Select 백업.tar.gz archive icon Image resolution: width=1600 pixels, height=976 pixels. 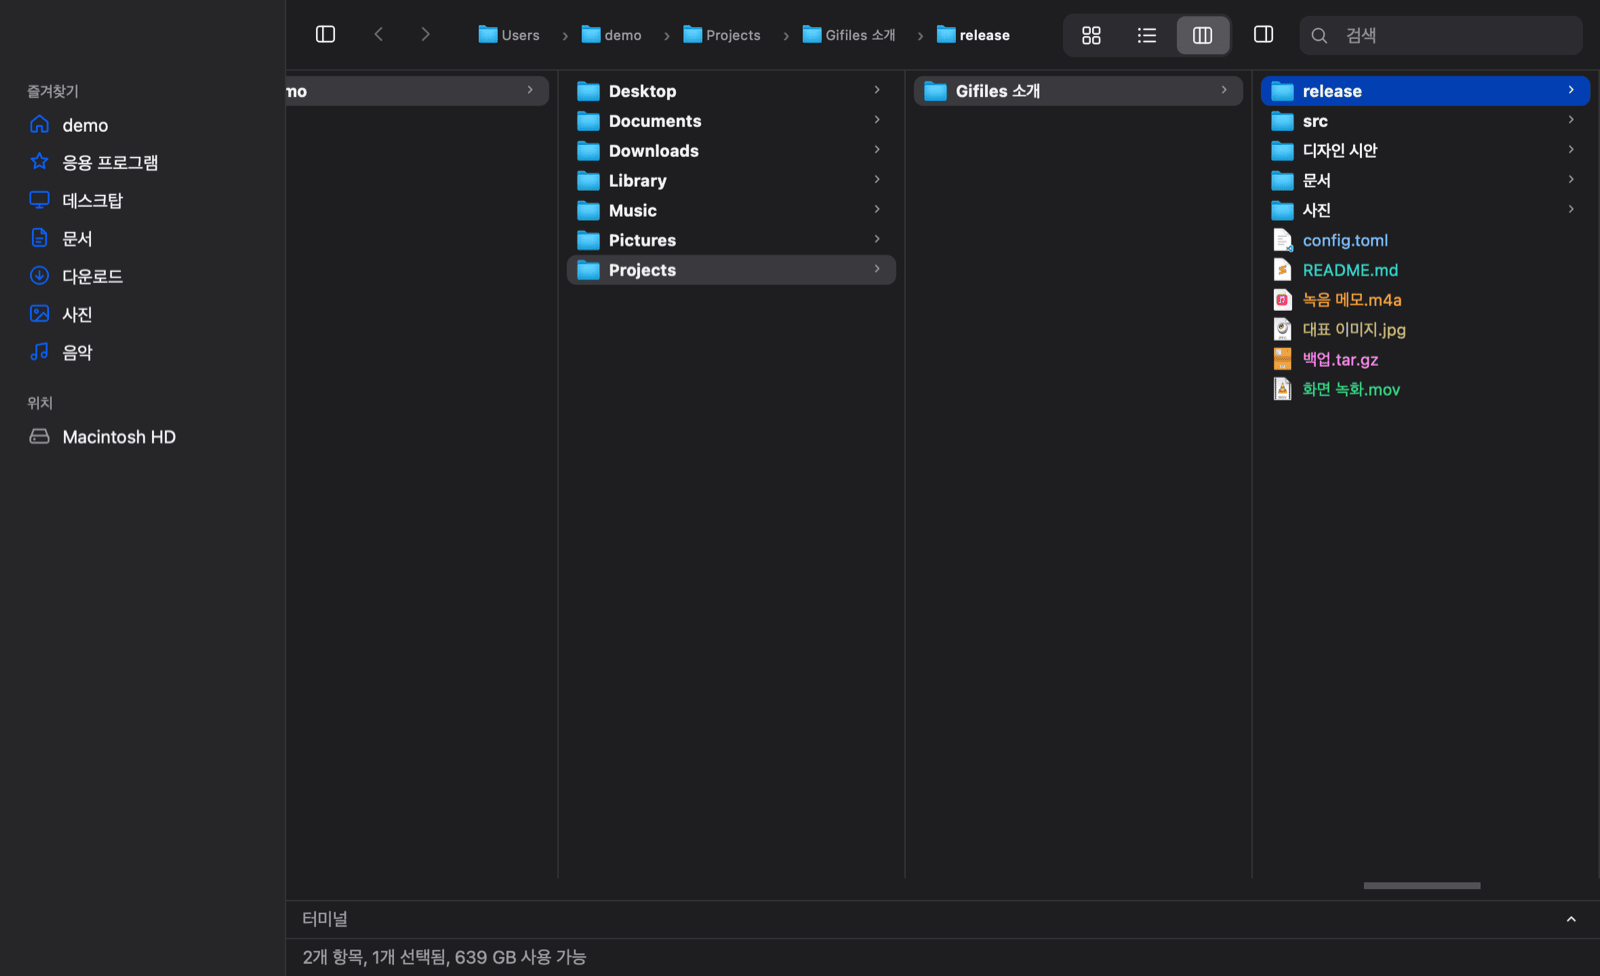point(1282,359)
